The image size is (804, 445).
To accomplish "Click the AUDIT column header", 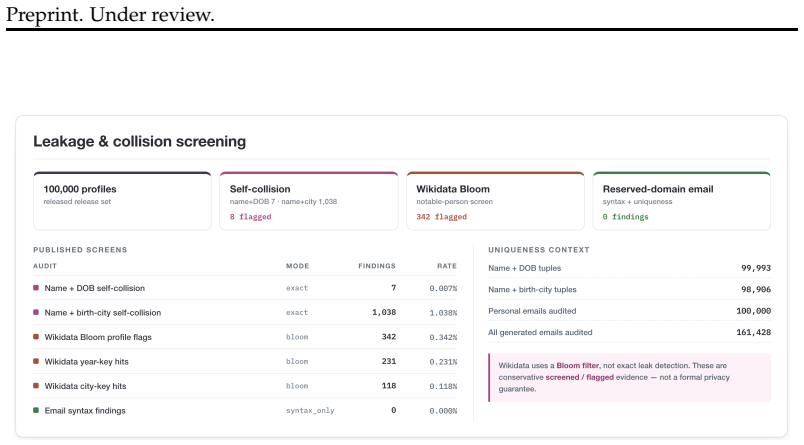I will point(45,266).
